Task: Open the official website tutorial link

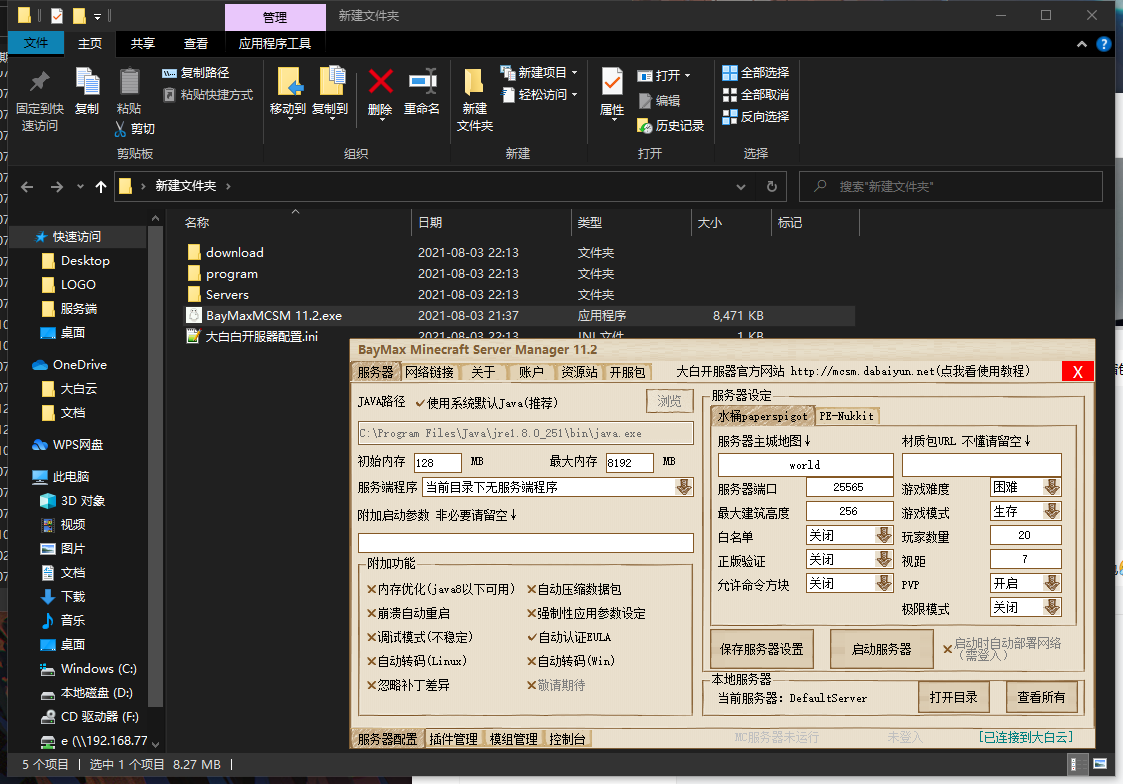Action: (852, 372)
